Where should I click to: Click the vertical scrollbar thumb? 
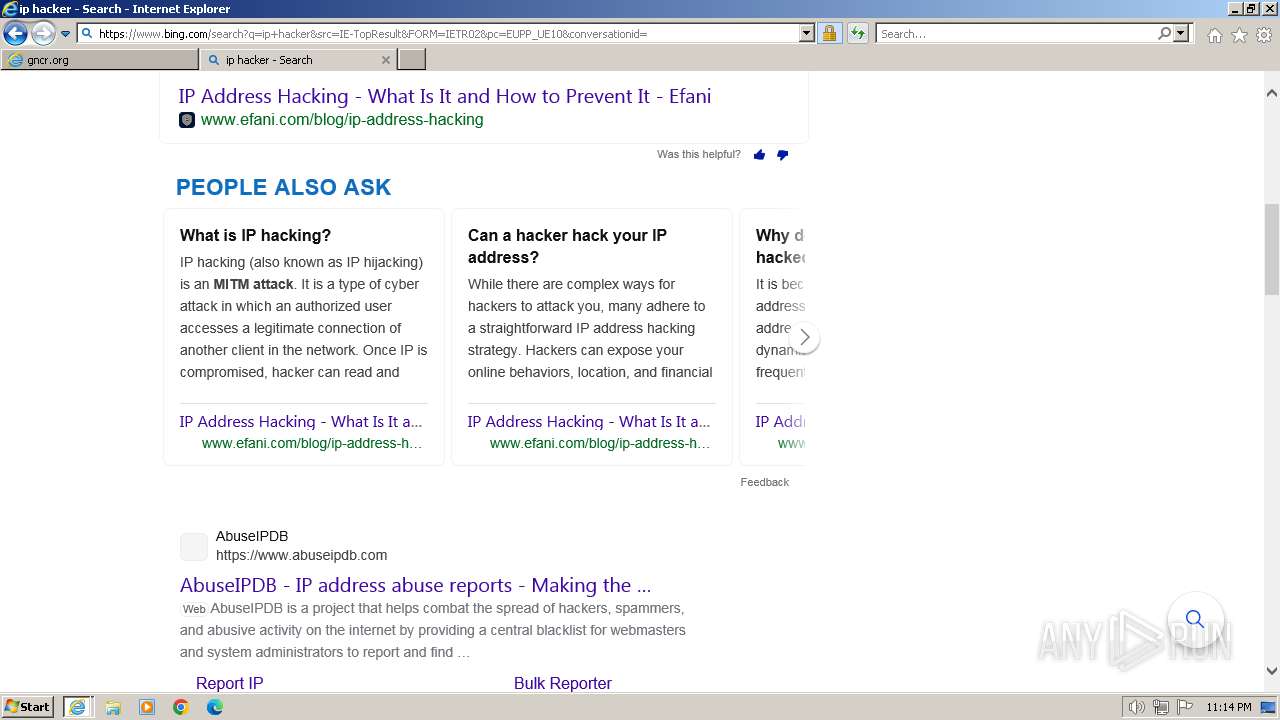point(1272,248)
